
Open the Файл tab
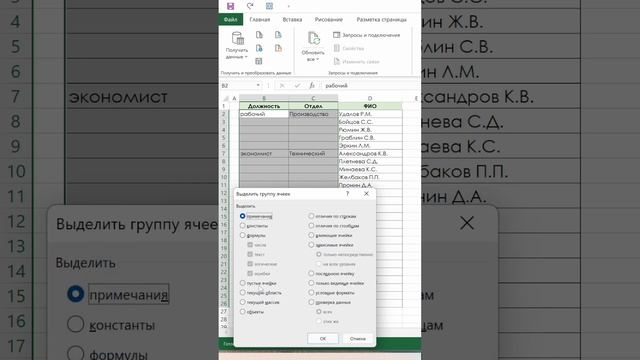231,20
